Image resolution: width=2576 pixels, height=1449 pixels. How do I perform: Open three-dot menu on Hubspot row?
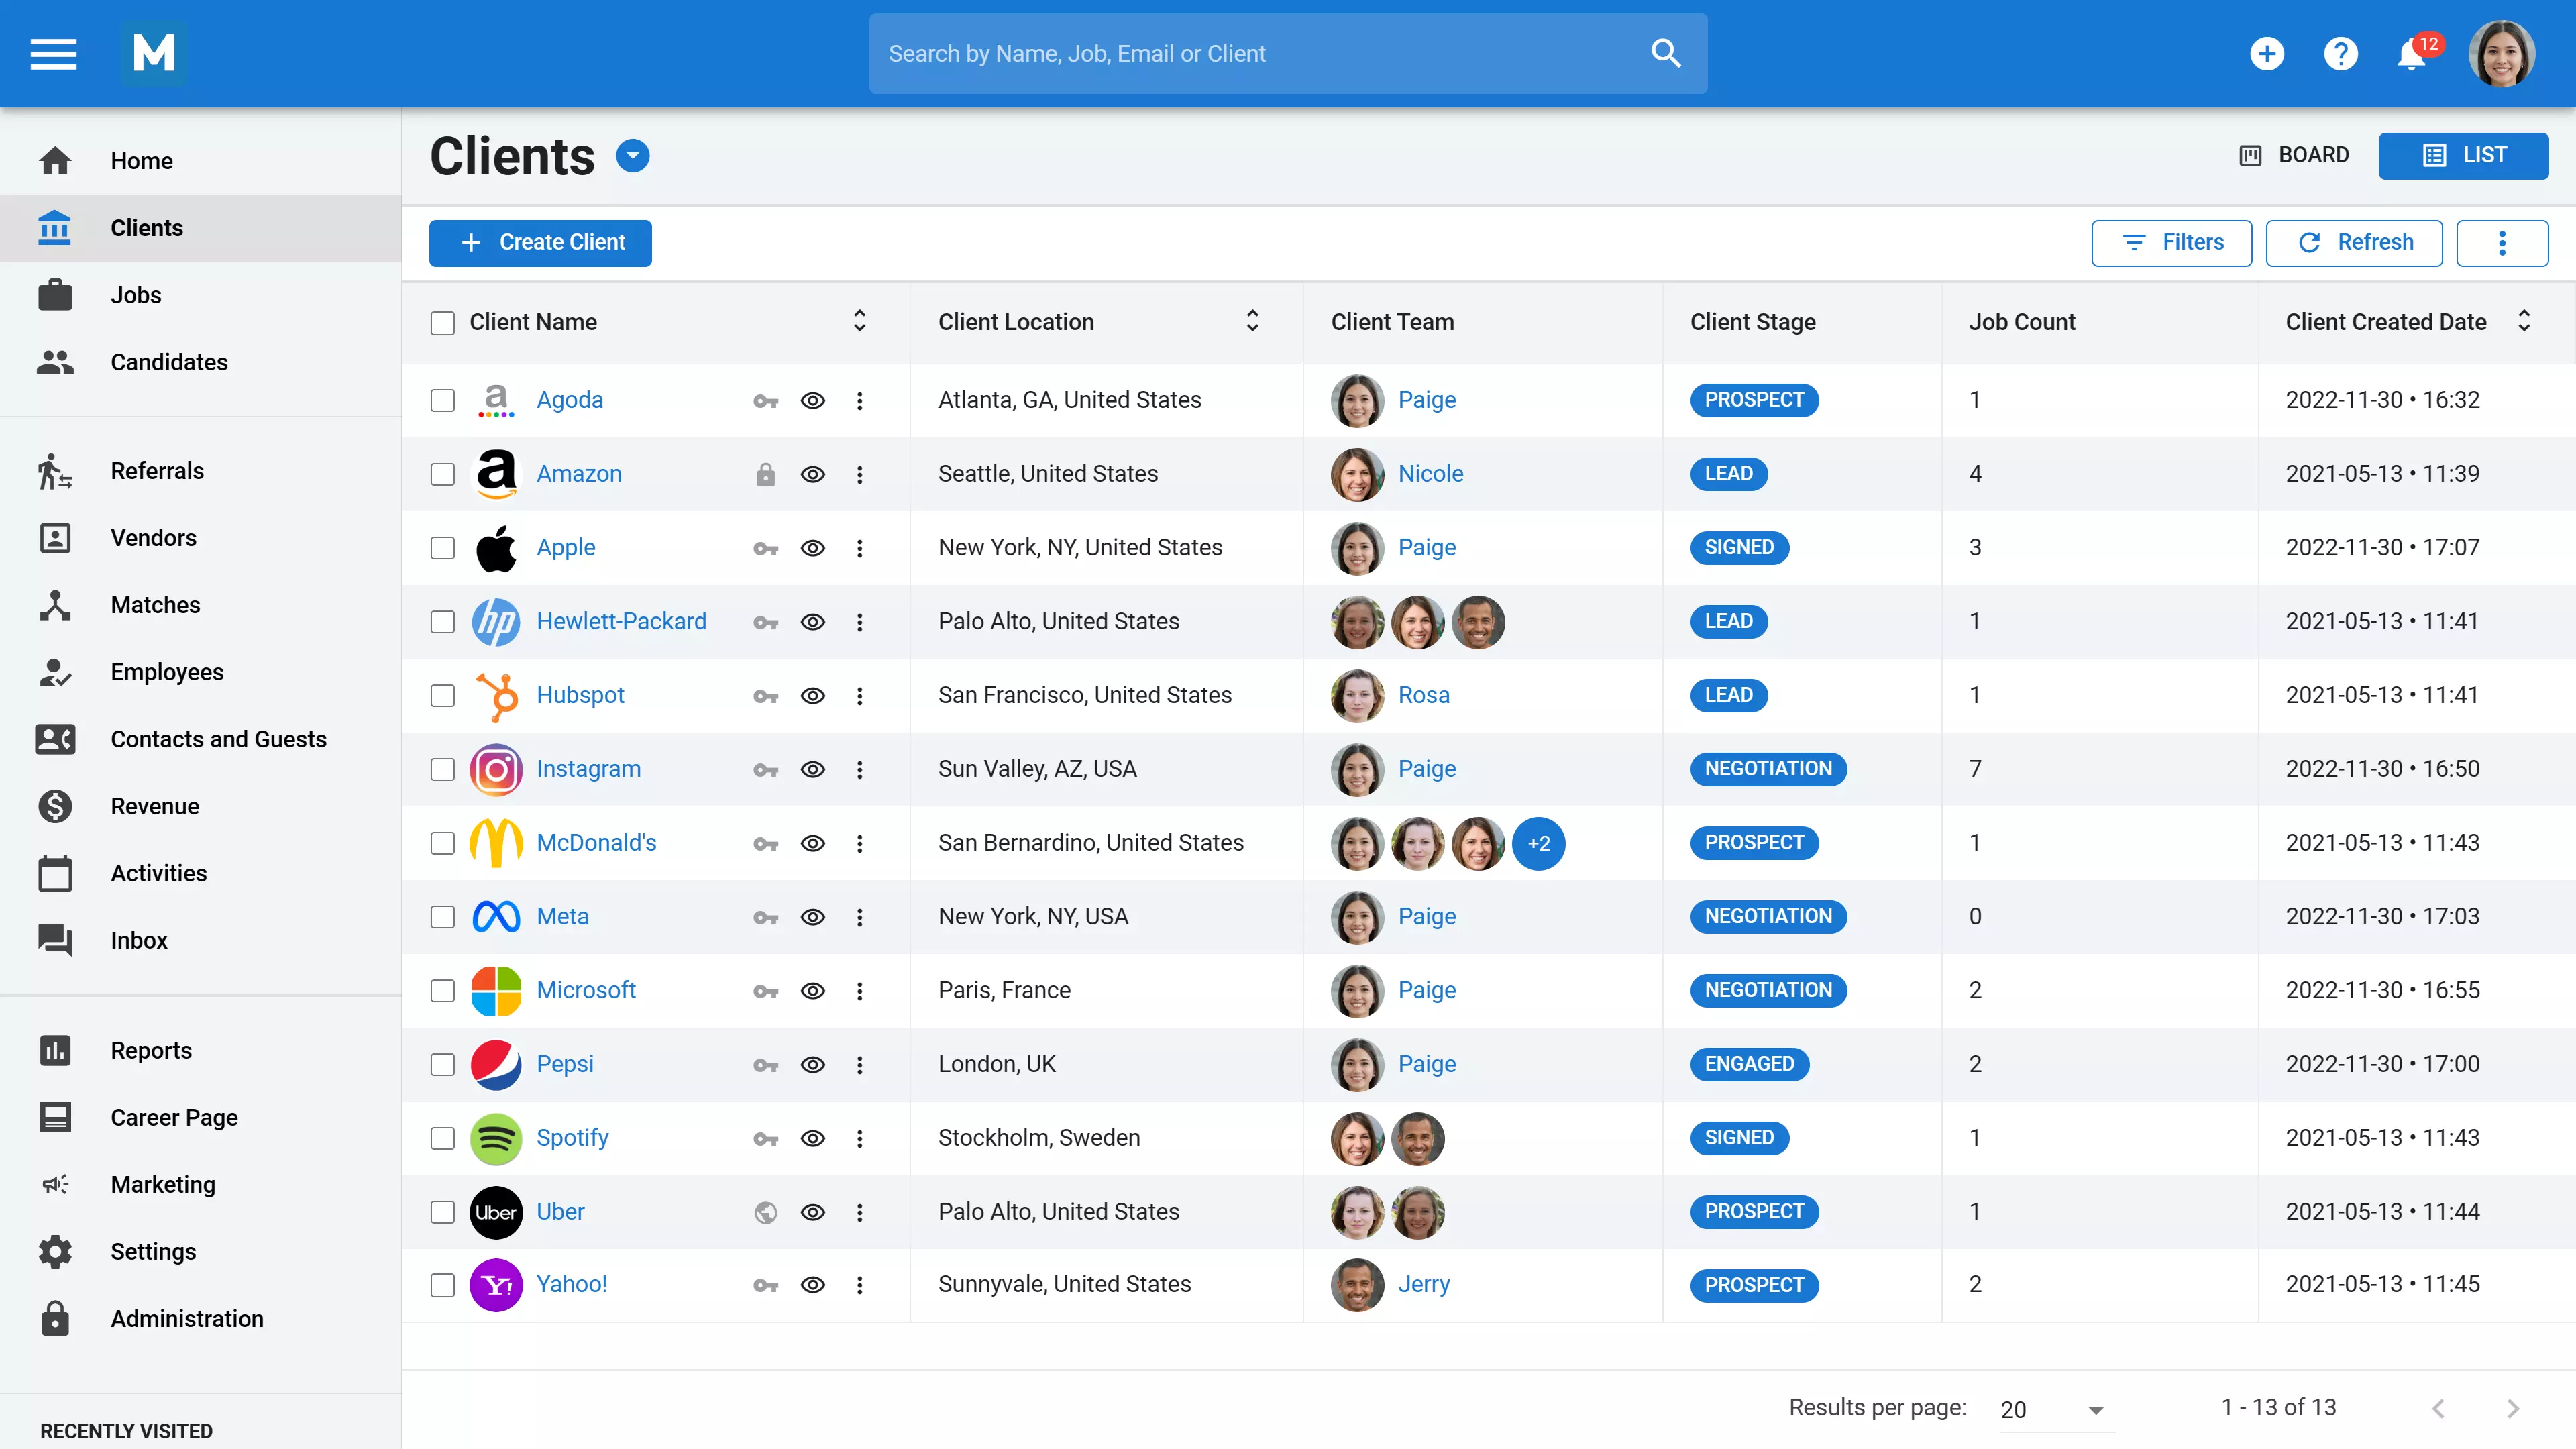859,696
